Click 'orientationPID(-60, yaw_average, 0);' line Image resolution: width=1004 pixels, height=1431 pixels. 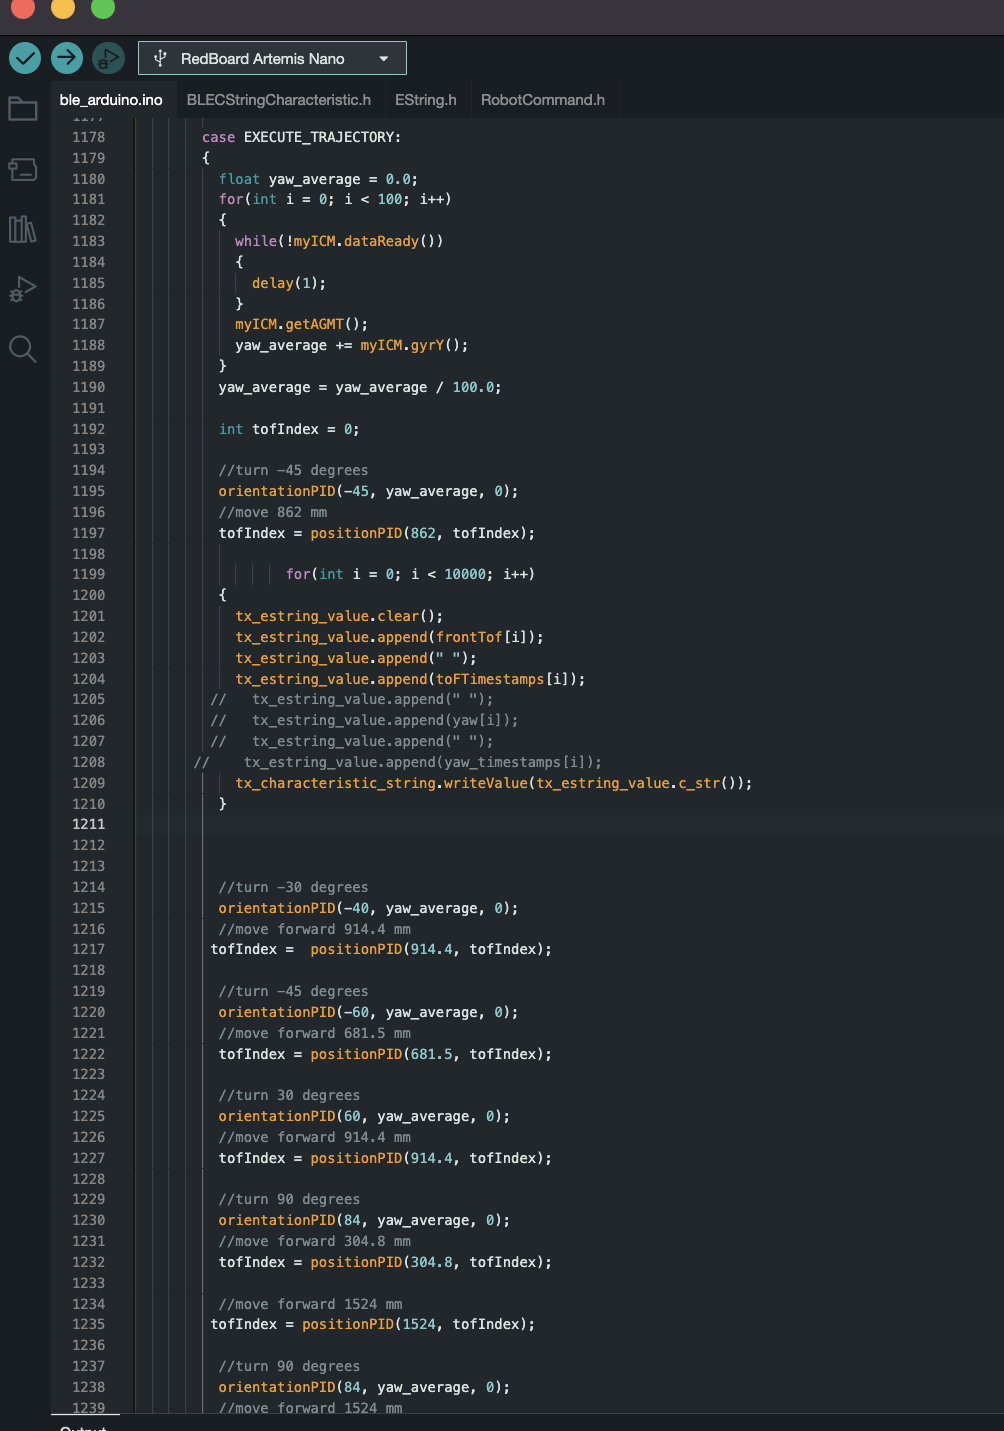[x=368, y=1012]
